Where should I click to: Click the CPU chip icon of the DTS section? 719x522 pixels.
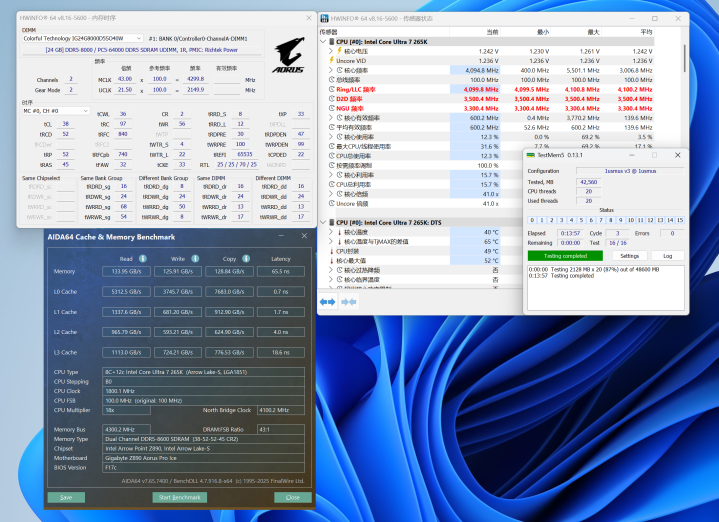coord(332,222)
